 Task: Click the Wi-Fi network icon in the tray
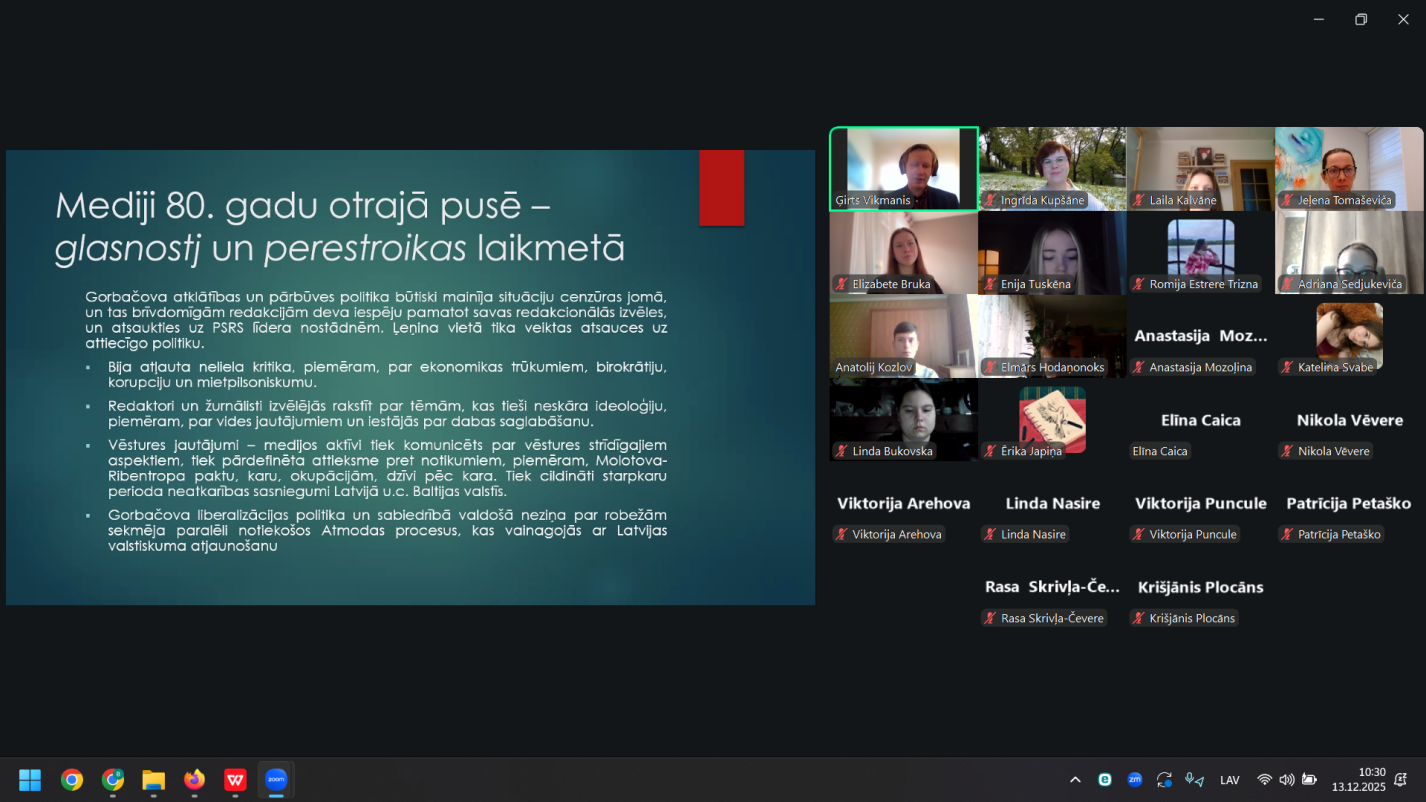coord(1264,780)
